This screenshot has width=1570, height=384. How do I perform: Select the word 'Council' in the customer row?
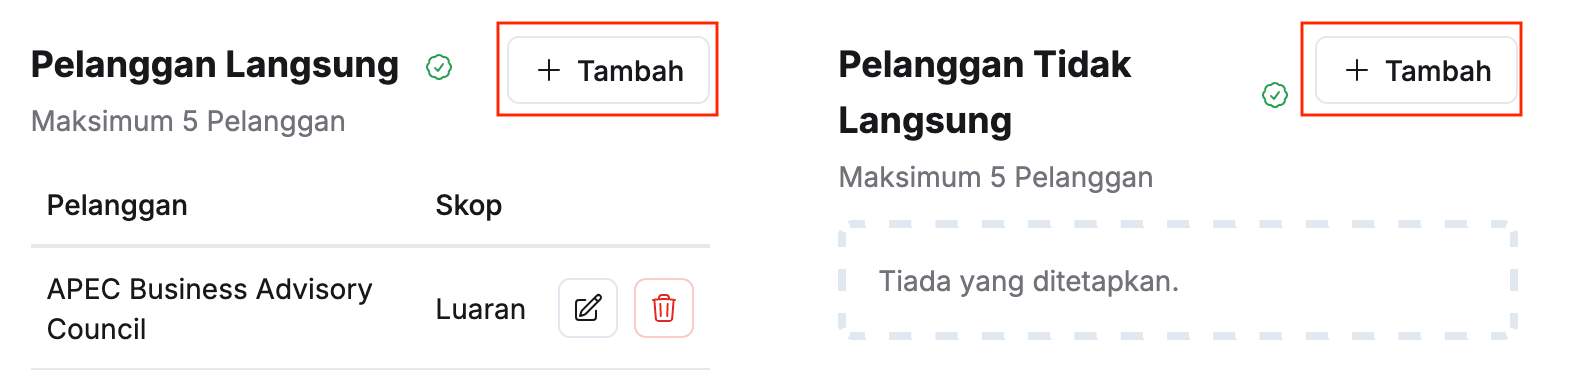point(97,330)
